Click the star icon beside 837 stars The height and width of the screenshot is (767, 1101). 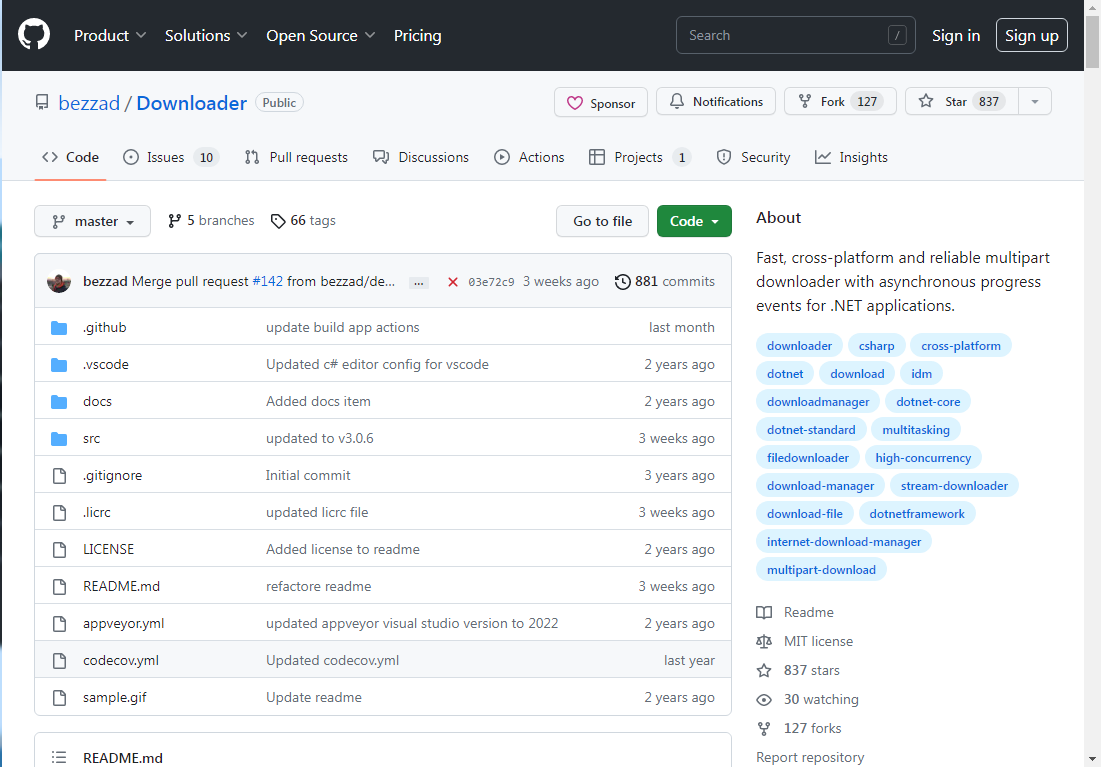[x=764, y=671]
